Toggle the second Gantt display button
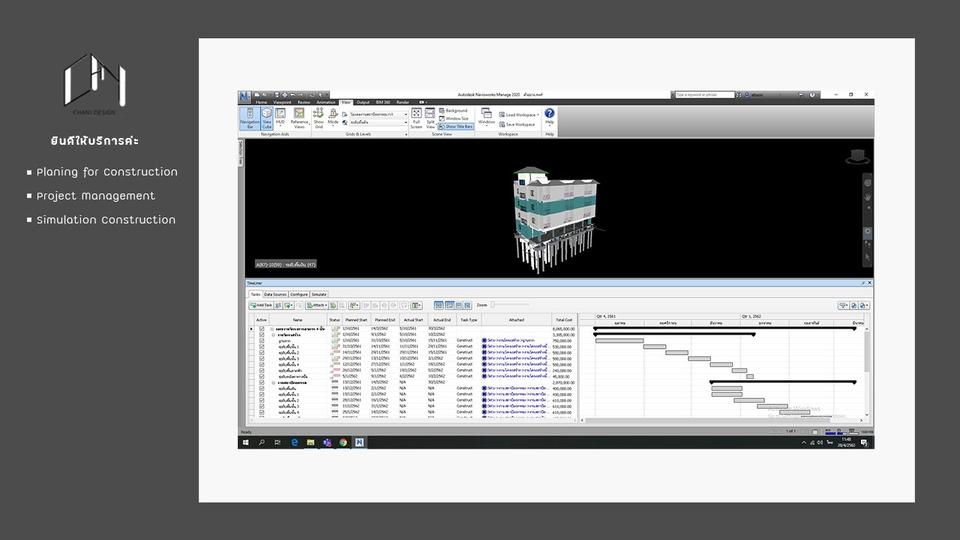The image size is (960, 540). [x=449, y=305]
